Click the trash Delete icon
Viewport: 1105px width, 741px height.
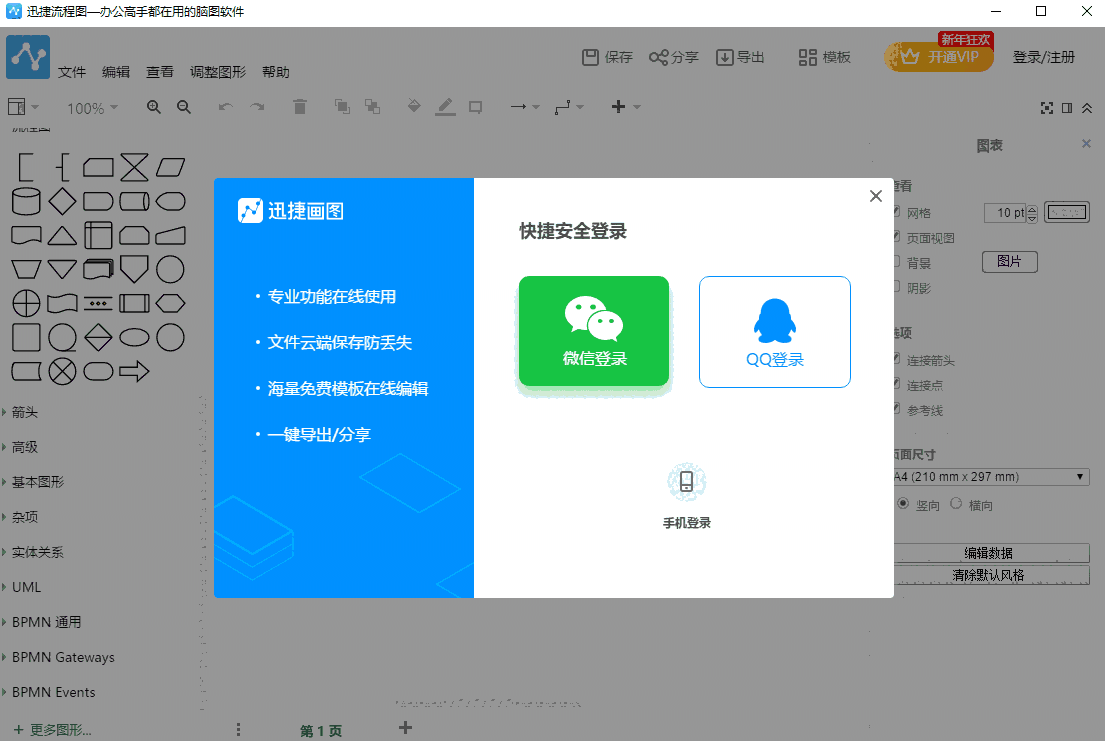click(299, 107)
